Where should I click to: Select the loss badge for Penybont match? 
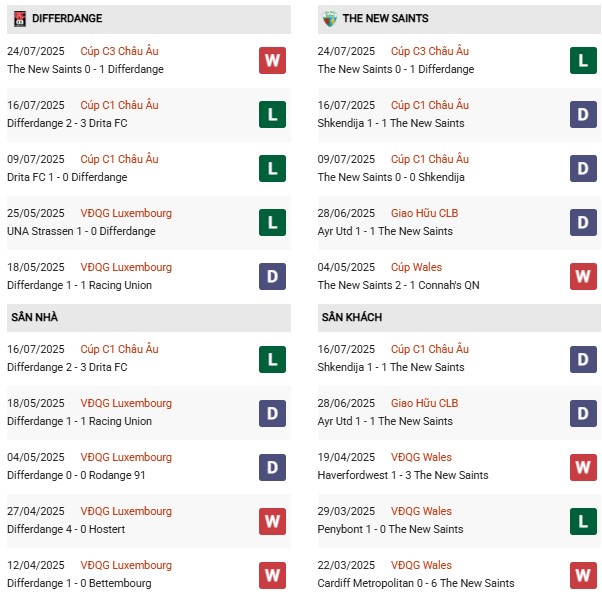(x=582, y=520)
